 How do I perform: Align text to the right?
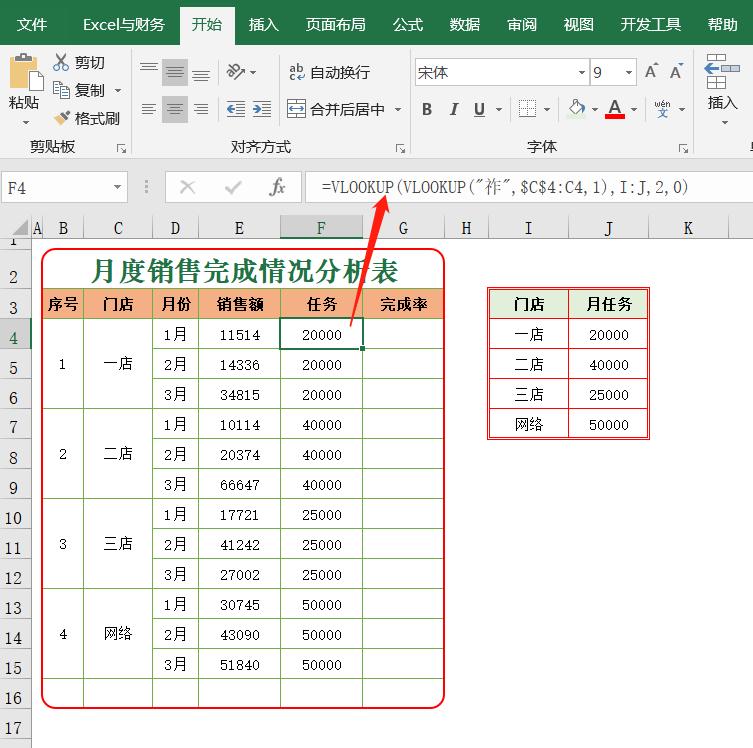click(201, 109)
